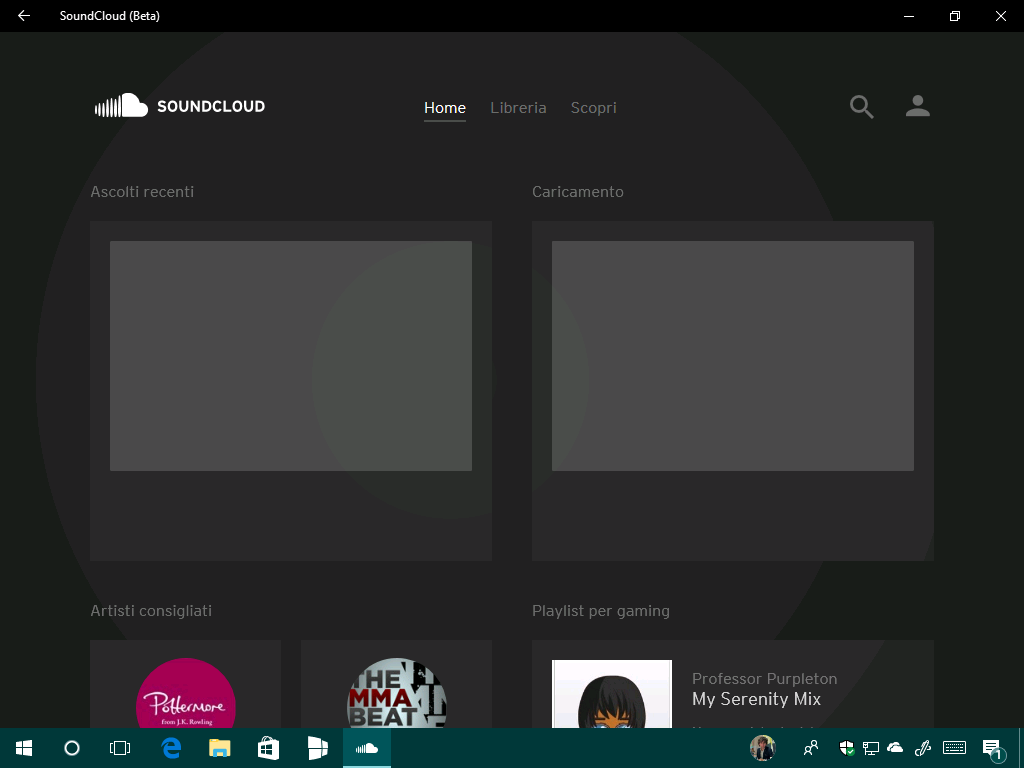Image resolution: width=1024 pixels, height=768 pixels.
Task: Click the My Serenity Mix title
Action: click(756, 699)
